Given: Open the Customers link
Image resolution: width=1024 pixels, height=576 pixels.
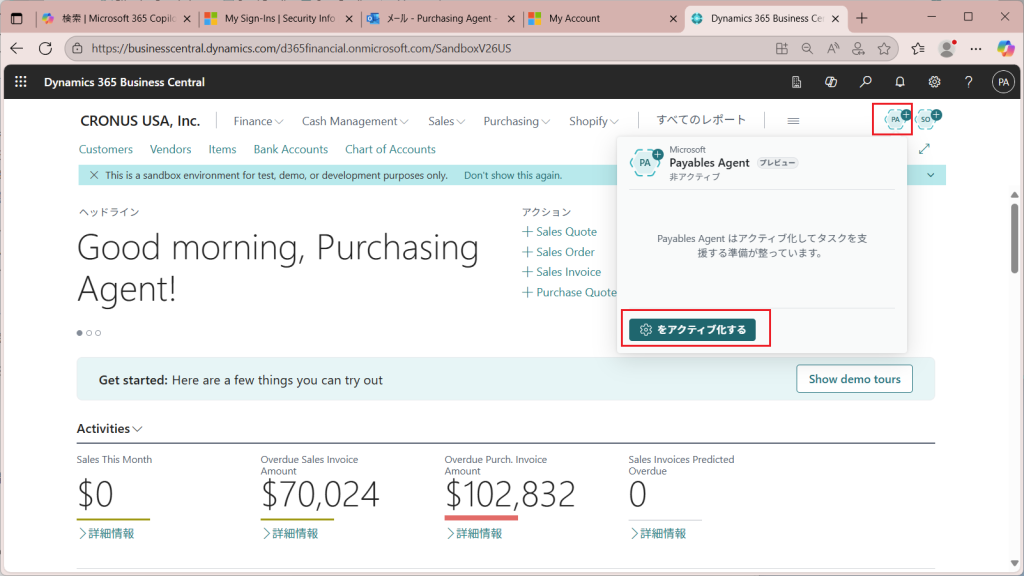Looking at the screenshot, I should tap(106, 149).
